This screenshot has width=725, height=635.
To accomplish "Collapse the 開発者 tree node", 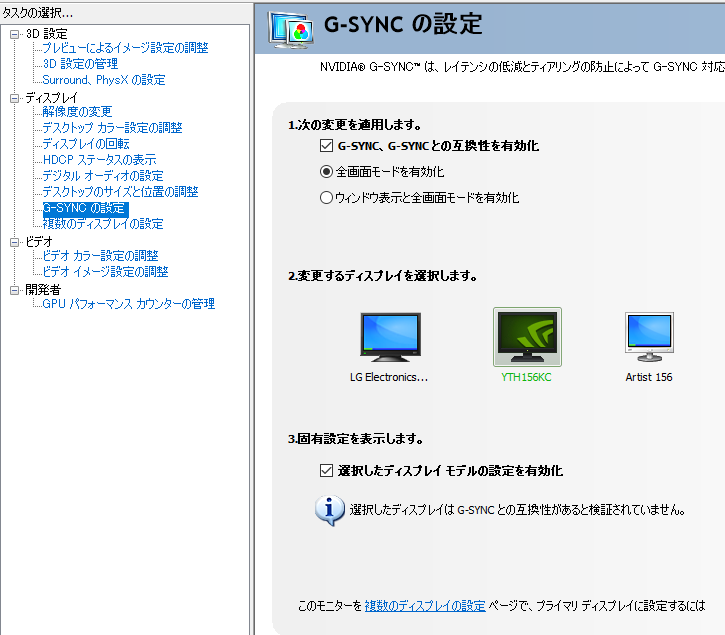I will [15, 290].
